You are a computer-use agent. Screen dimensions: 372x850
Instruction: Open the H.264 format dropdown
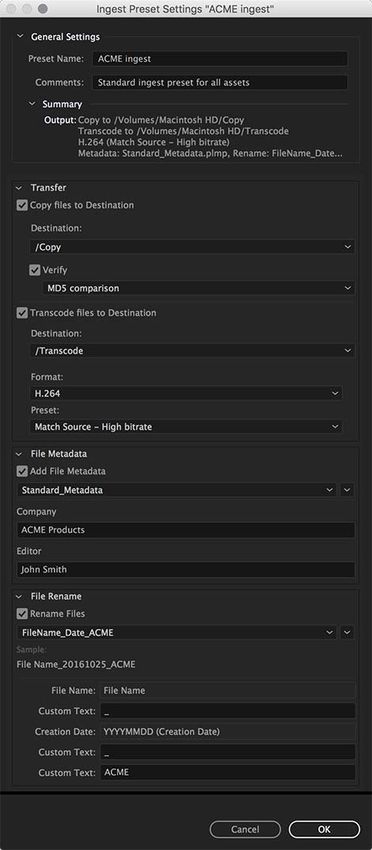click(x=186, y=392)
